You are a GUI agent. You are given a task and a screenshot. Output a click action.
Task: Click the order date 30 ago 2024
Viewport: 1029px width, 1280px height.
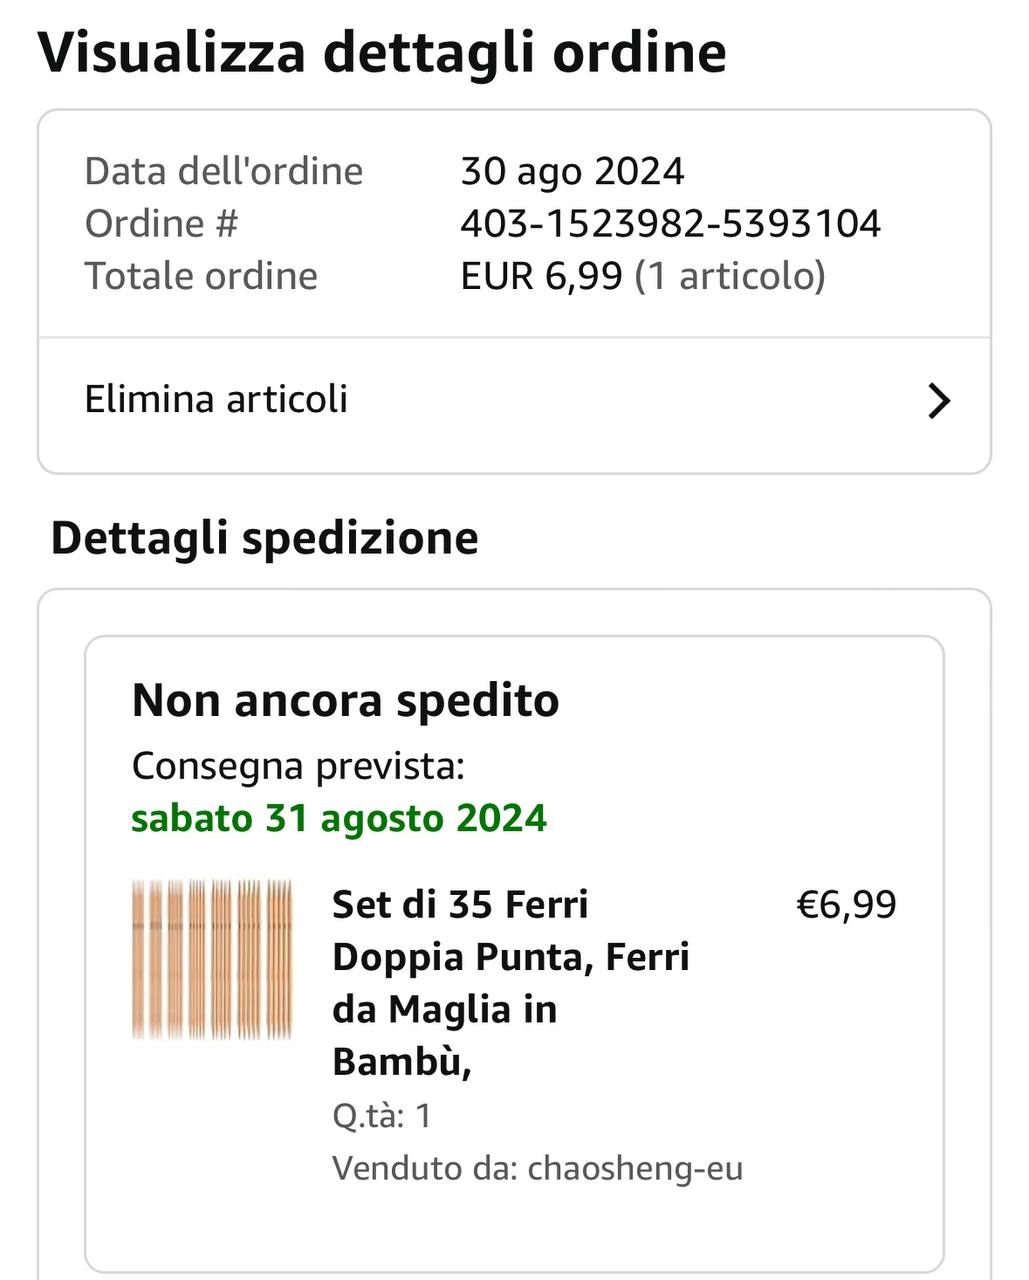pyautogui.click(x=572, y=172)
